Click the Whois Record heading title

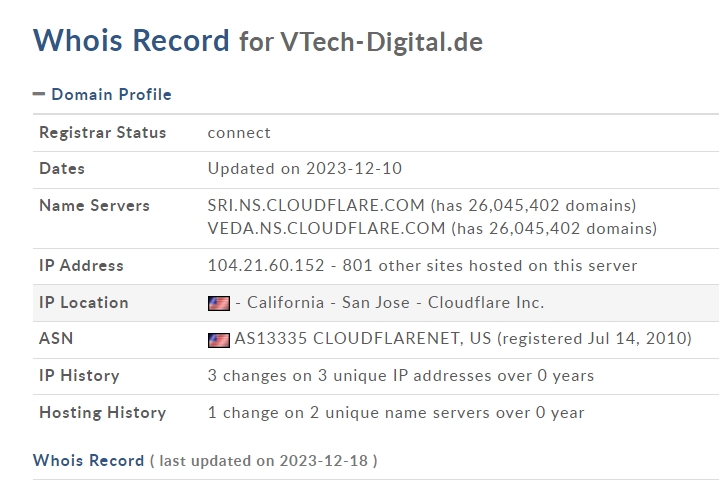point(131,40)
